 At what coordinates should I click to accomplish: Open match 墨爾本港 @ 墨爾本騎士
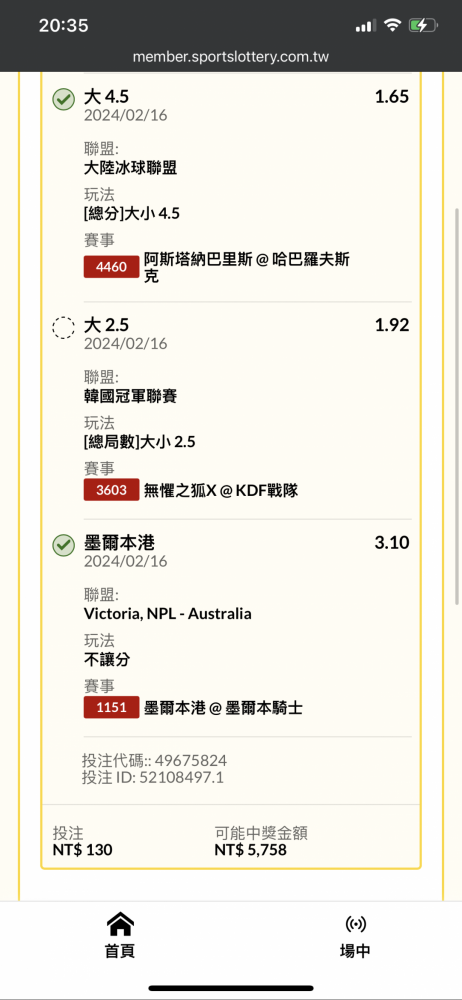tap(223, 707)
